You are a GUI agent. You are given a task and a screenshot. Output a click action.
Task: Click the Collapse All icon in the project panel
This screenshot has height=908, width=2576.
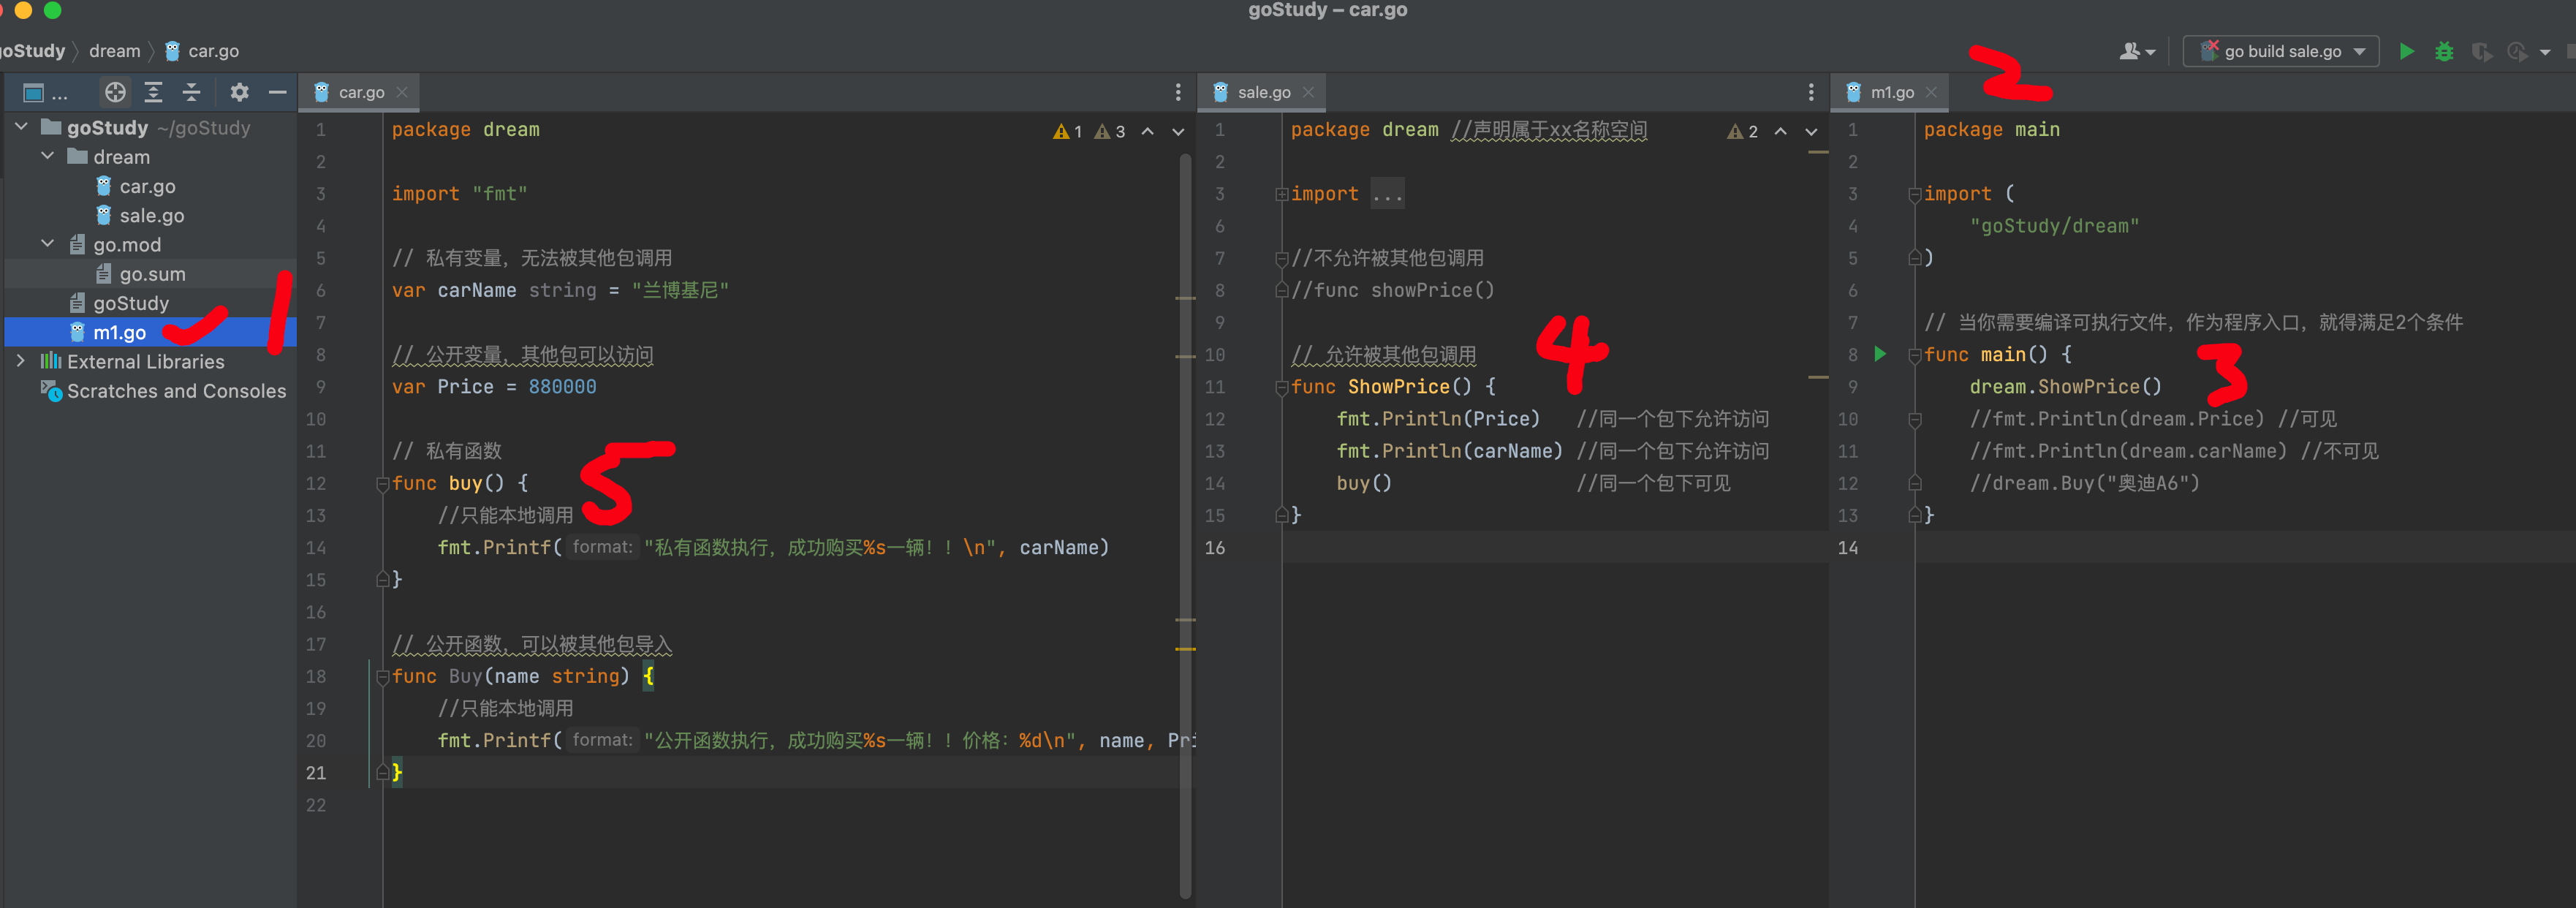(x=191, y=92)
